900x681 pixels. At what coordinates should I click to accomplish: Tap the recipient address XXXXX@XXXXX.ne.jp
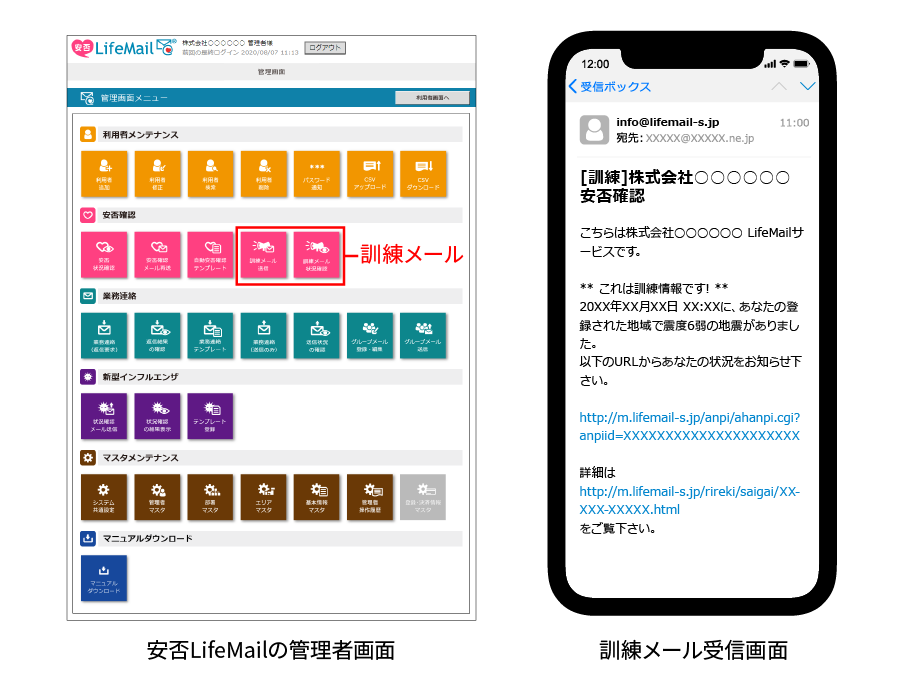tap(700, 138)
